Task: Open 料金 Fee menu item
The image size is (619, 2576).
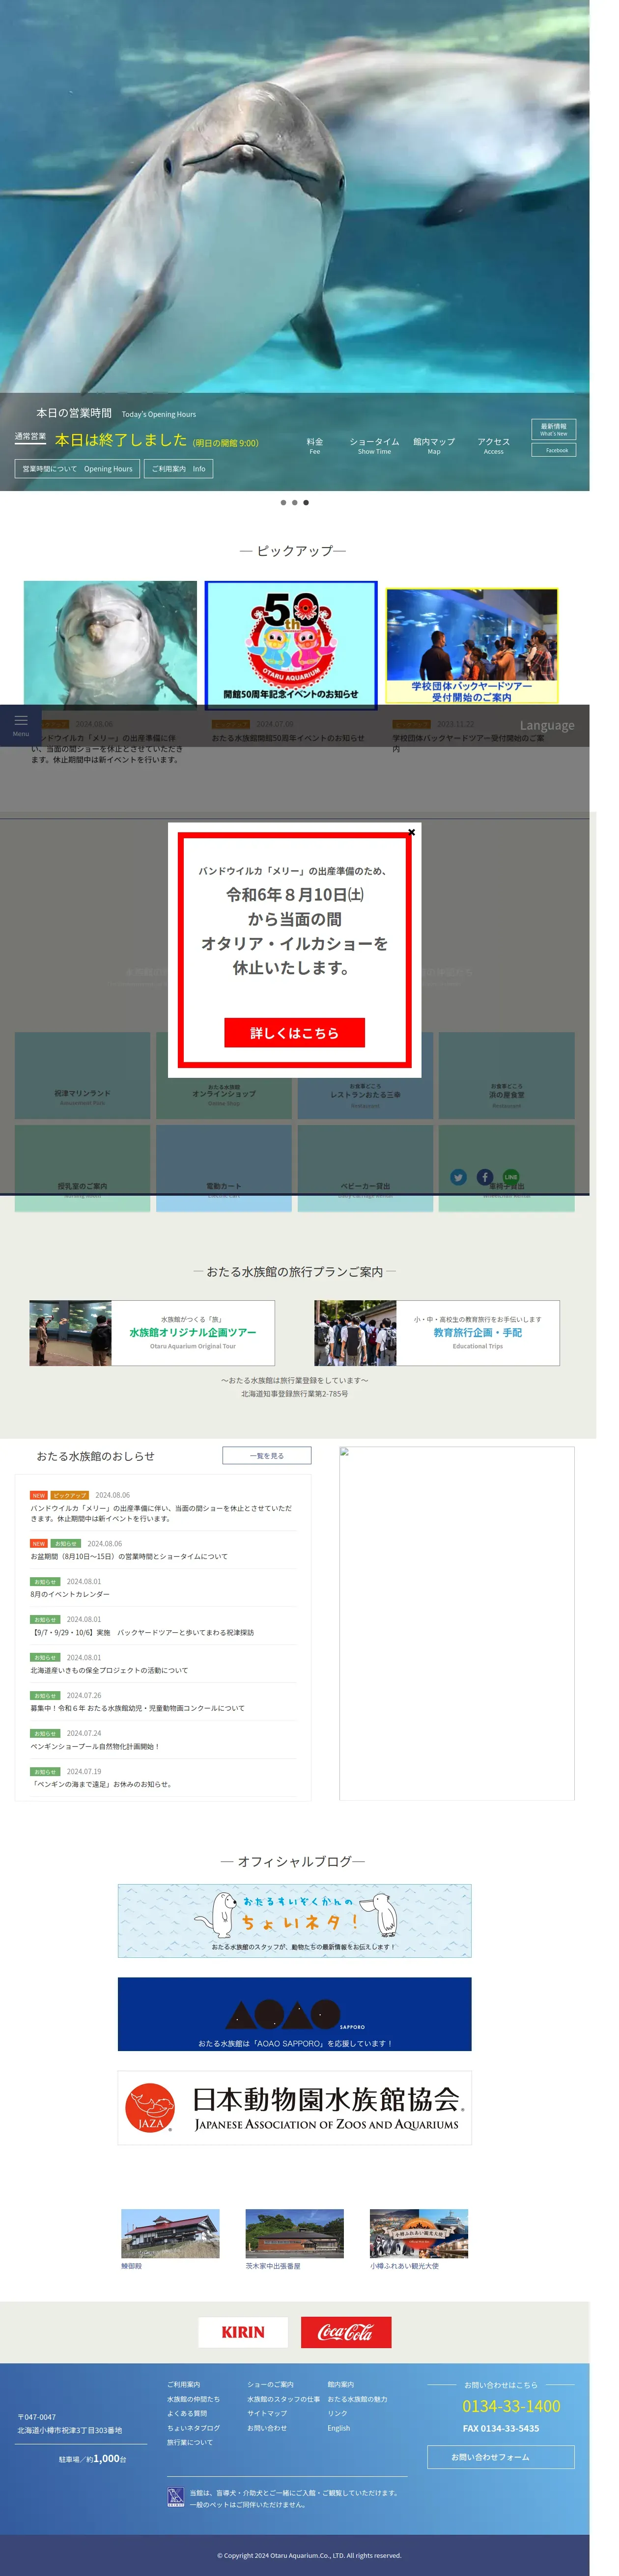Action: (315, 445)
